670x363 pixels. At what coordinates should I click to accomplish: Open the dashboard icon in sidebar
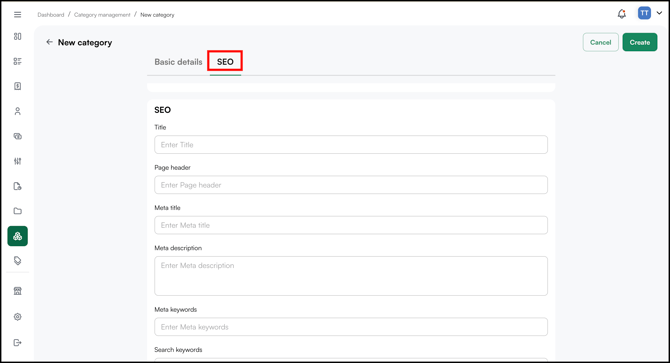(18, 36)
